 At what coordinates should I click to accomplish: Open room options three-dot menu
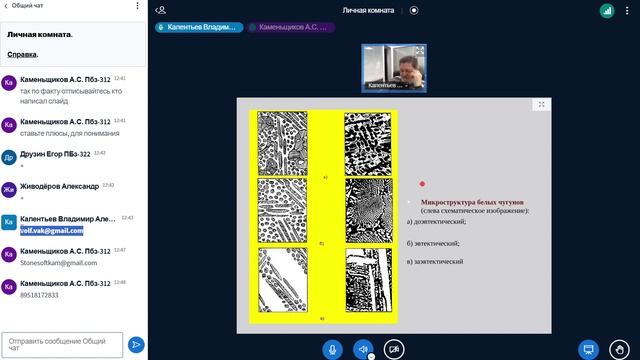627,11
